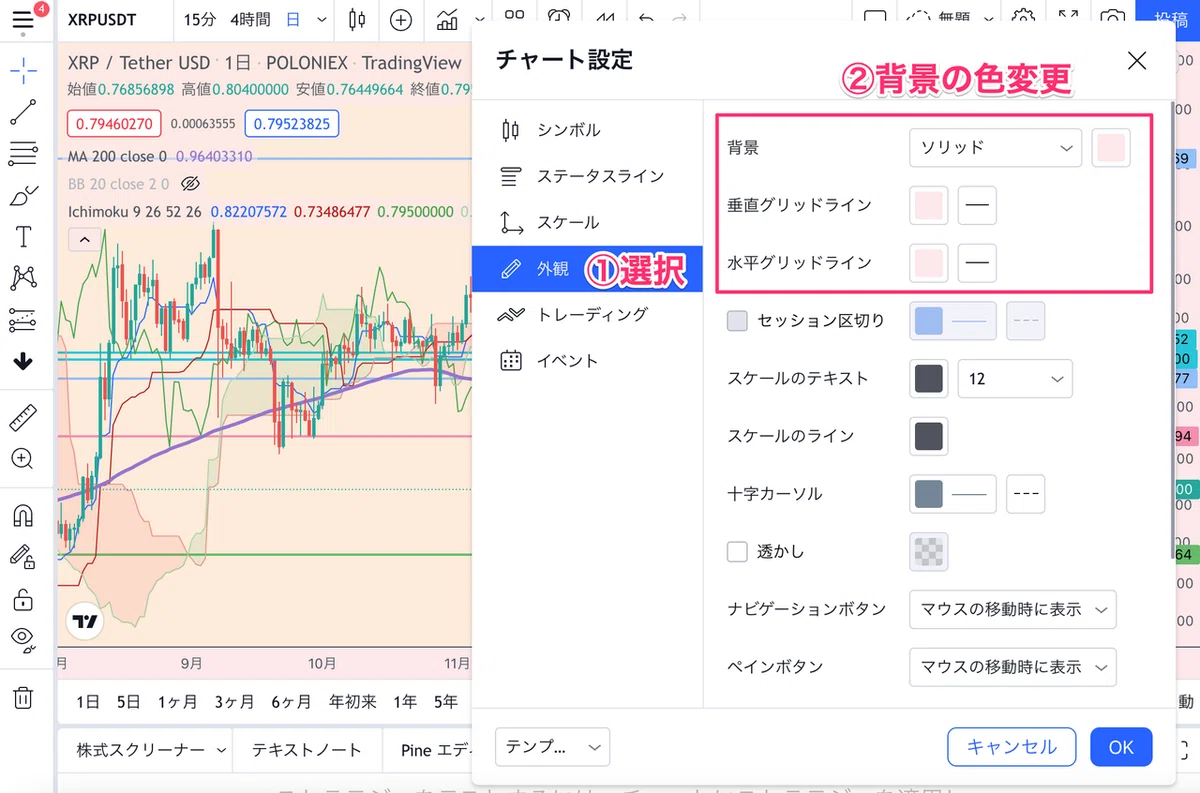Pick the スケールのテキスト color swatch
The height and width of the screenshot is (793, 1200).
click(929, 379)
